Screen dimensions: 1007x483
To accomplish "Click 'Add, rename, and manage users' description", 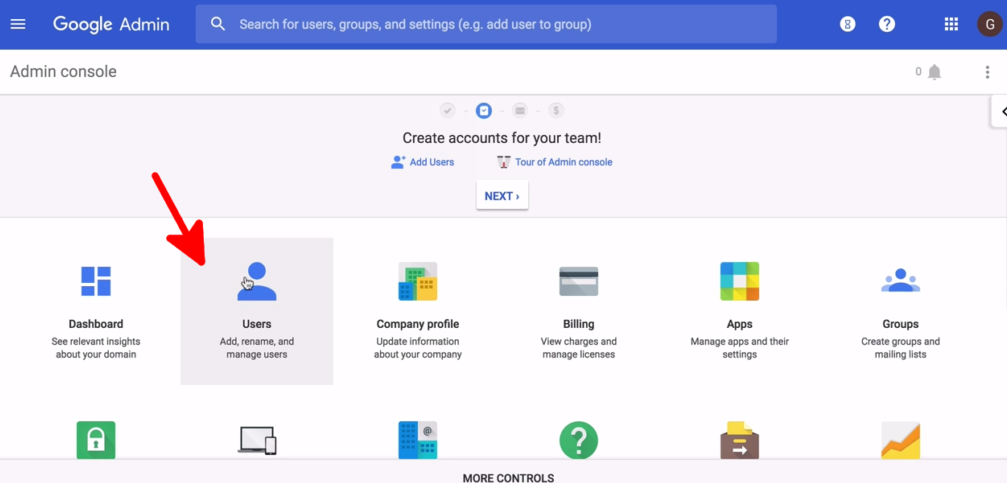I will (257, 347).
